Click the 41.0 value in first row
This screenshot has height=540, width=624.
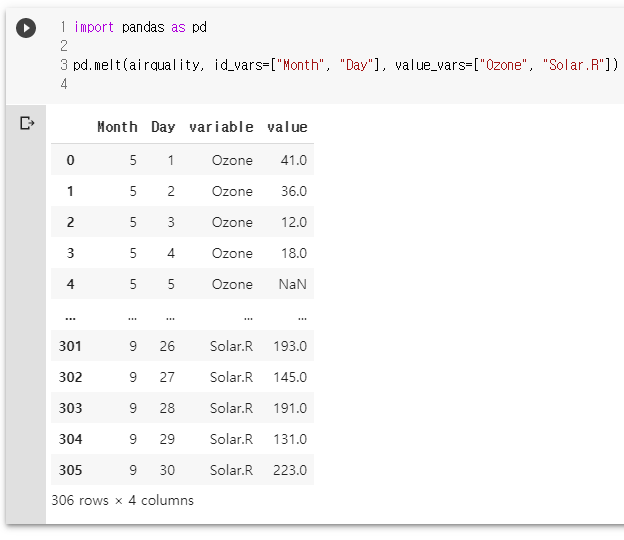pos(294,160)
